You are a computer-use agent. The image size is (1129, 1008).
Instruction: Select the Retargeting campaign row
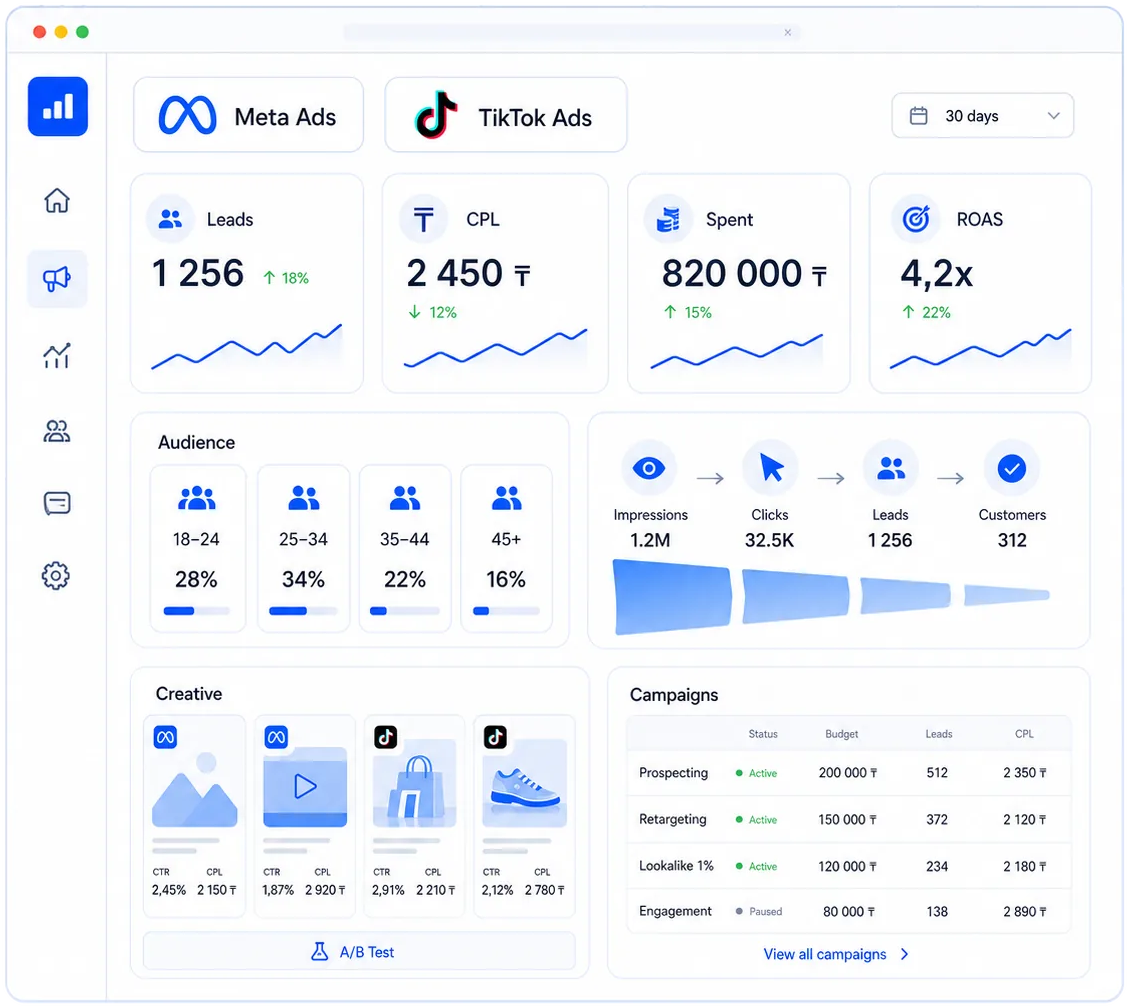tap(849, 819)
